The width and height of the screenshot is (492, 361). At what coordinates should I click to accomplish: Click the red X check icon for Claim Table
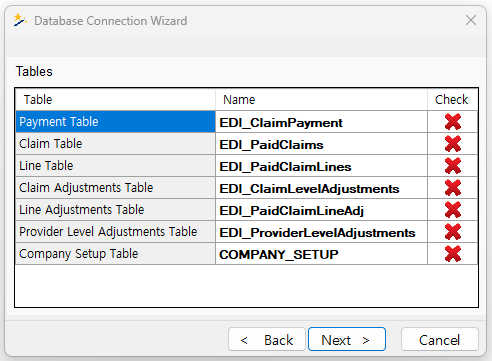tap(453, 144)
